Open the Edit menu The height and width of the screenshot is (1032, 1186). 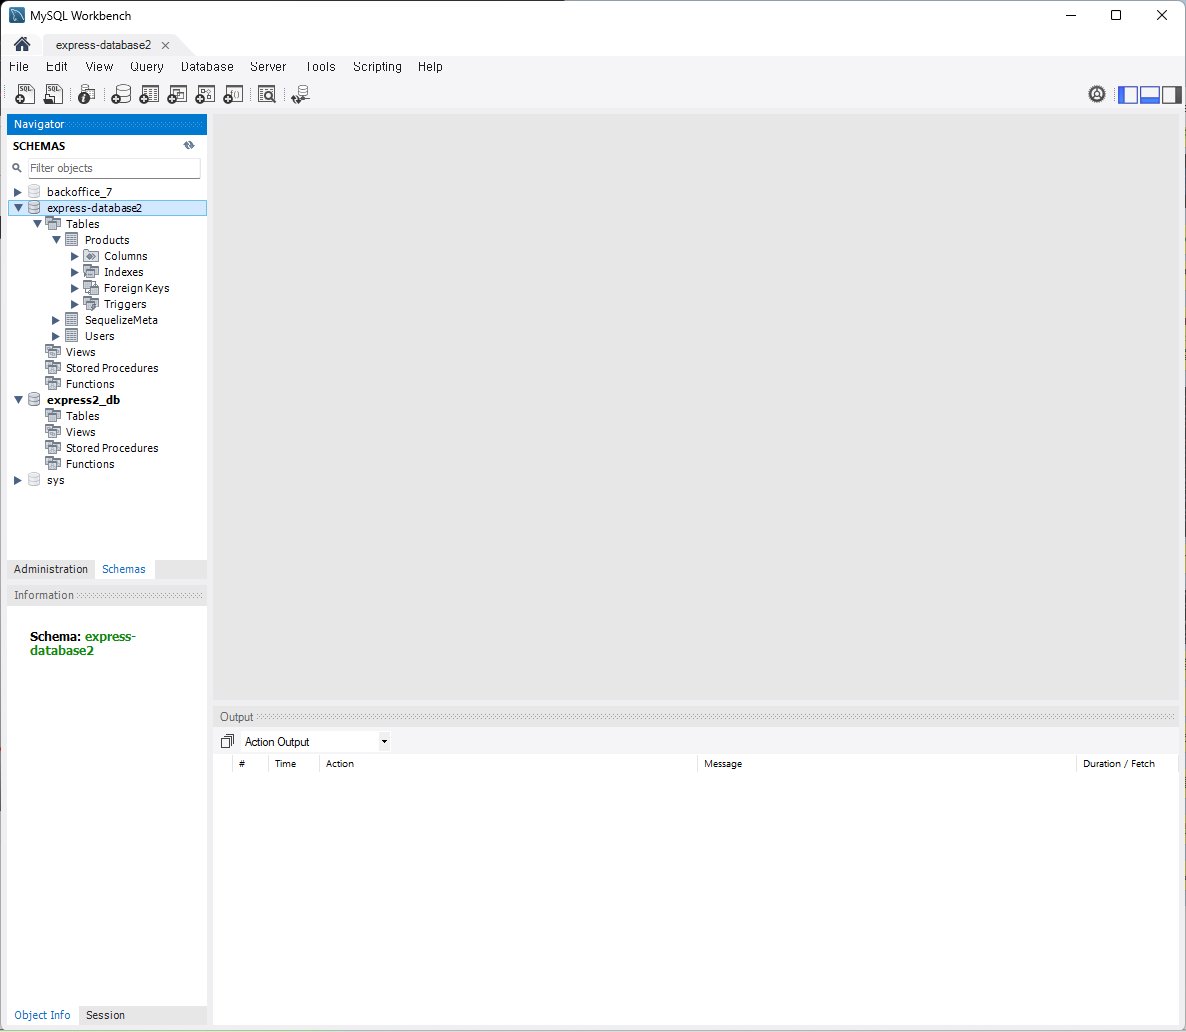tap(57, 67)
